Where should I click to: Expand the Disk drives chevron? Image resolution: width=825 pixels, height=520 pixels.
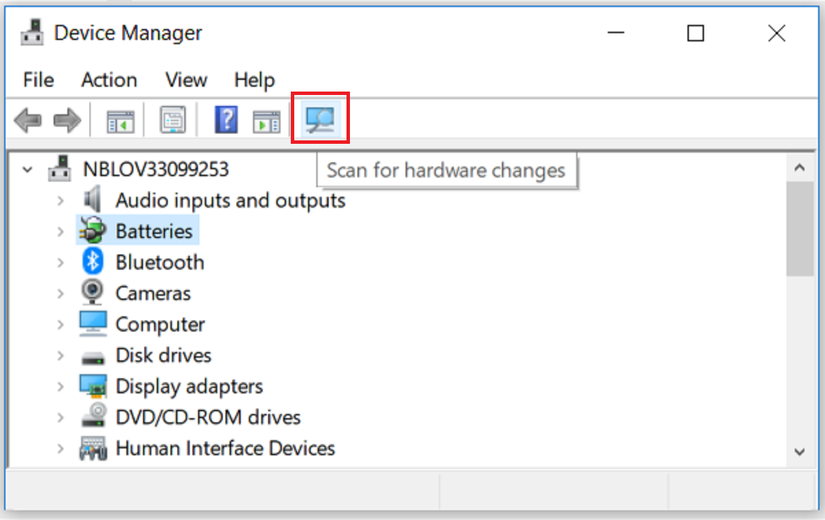pyautogui.click(x=61, y=356)
